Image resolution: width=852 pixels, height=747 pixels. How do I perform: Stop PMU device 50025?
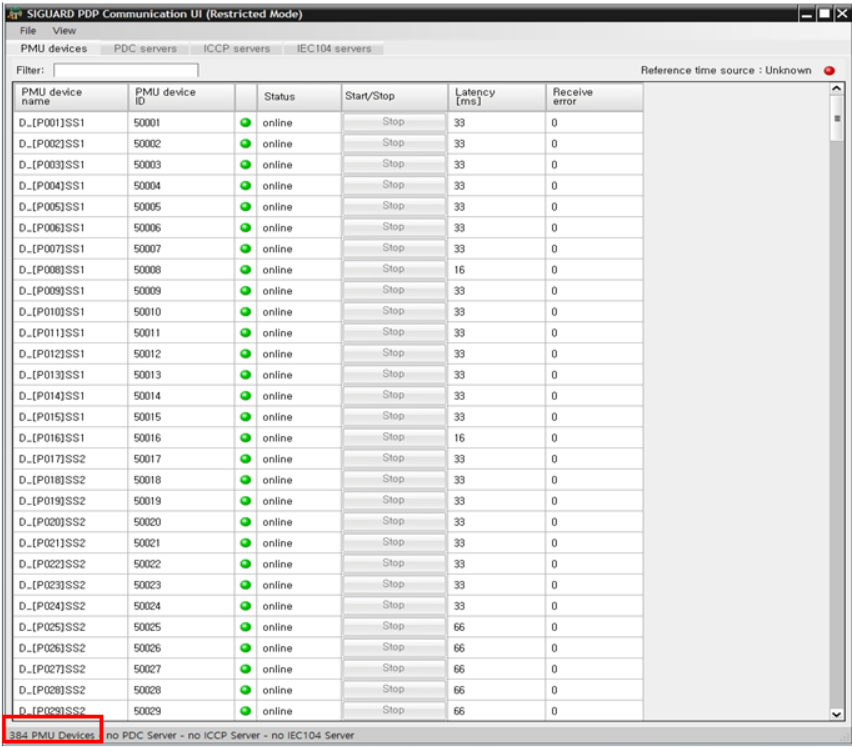click(393, 626)
